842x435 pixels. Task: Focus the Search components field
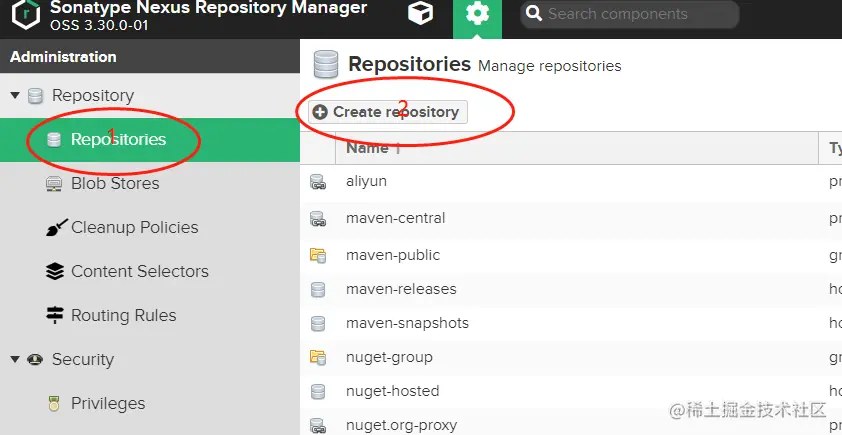pos(629,14)
